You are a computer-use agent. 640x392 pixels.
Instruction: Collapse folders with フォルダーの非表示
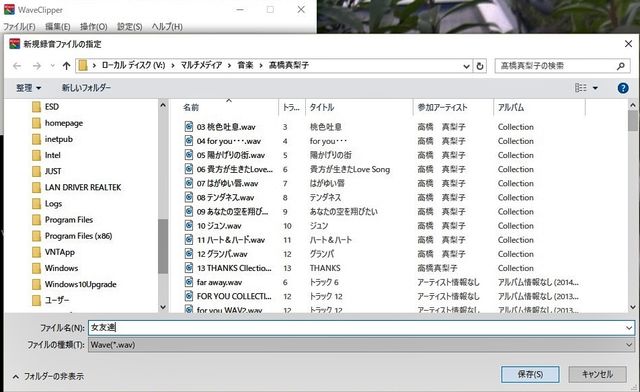pyautogui.click(x=48, y=376)
